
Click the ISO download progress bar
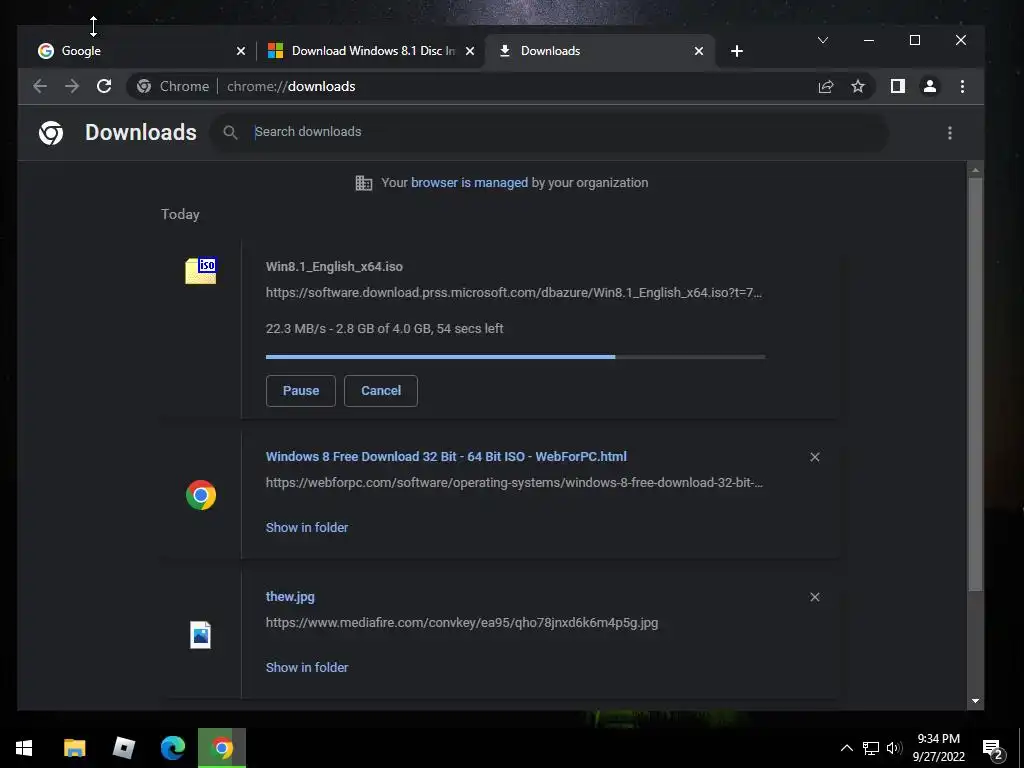click(515, 357)
